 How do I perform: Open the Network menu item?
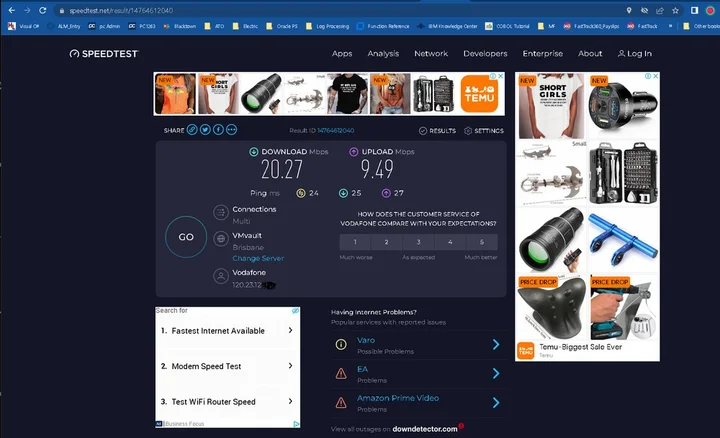click(431, 54)
